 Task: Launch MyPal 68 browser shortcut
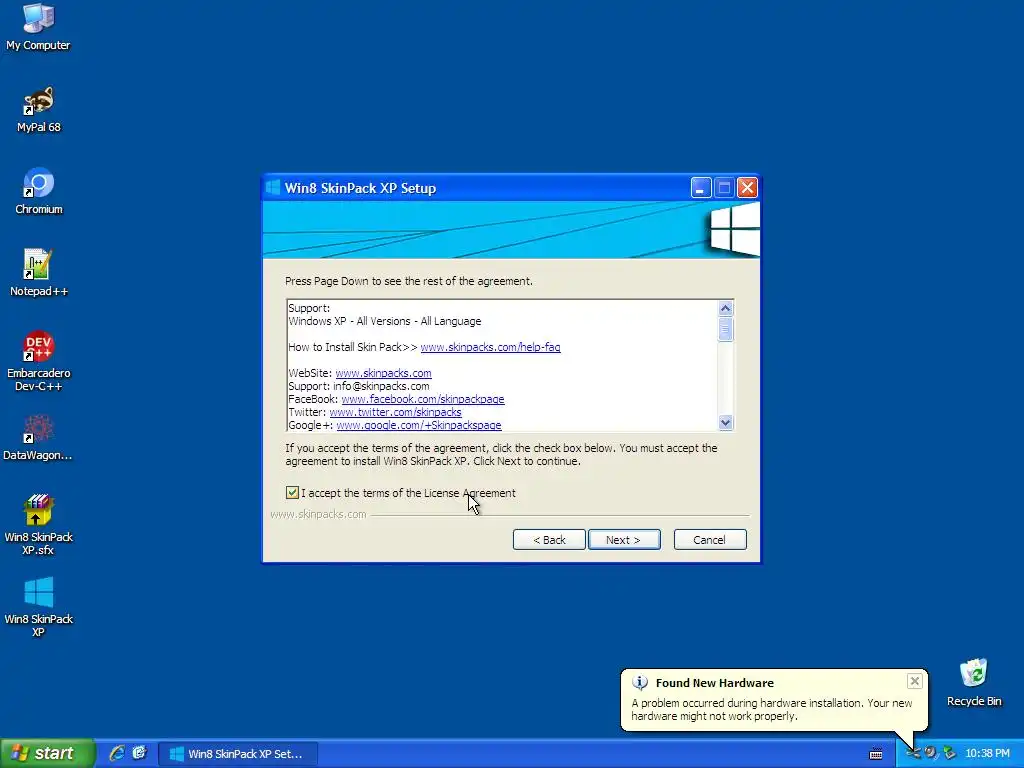tap(38, 109)
